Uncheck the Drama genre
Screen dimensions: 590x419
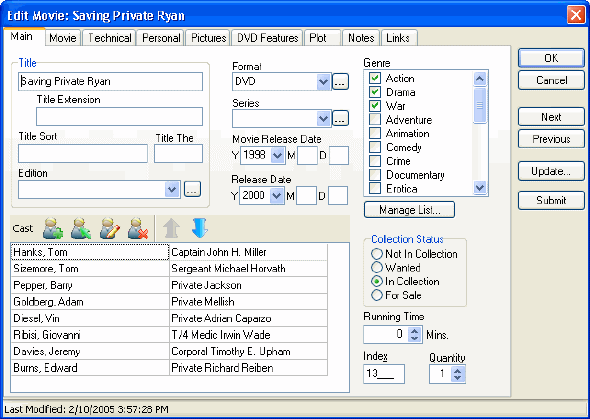tap(374, 92)
